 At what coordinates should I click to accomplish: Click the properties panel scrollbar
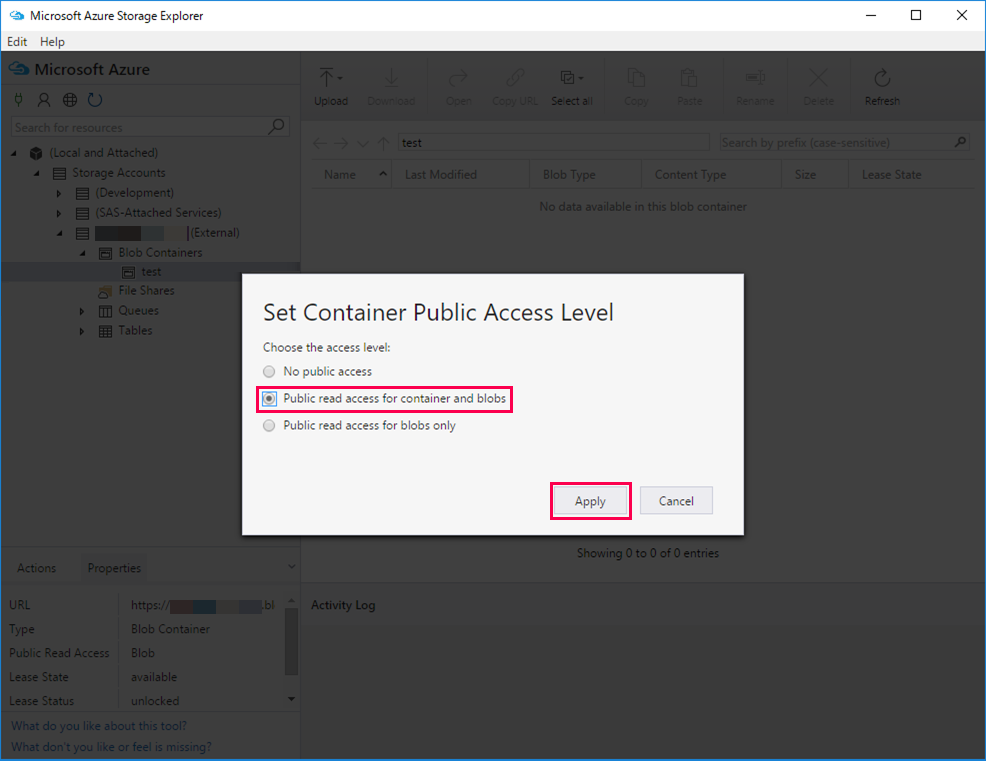click(291, 642)
